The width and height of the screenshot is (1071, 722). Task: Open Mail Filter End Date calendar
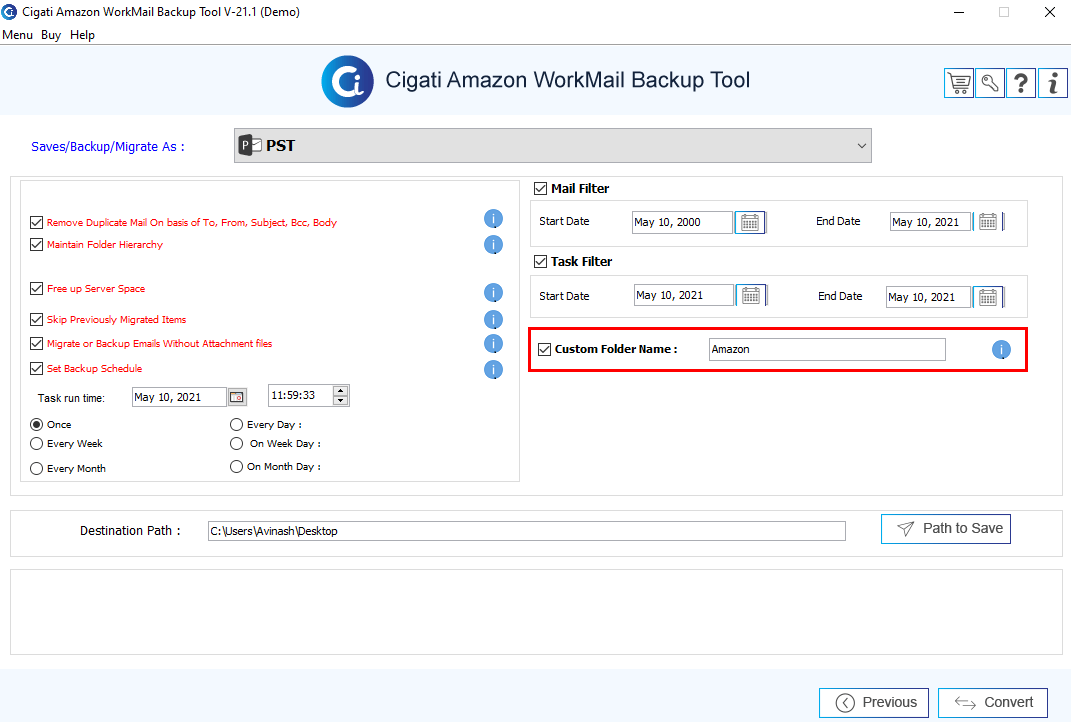click(x=988, y=222)
